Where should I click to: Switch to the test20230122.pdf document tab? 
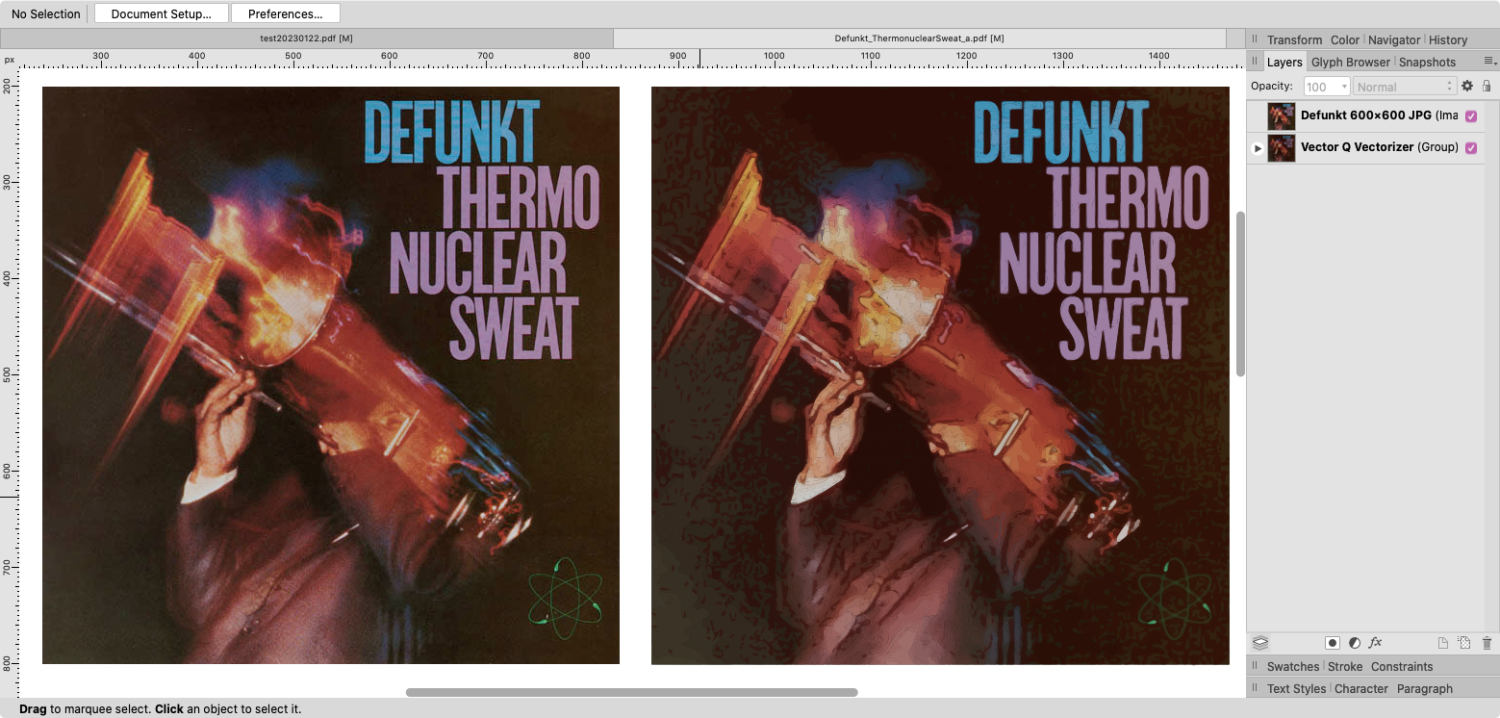pyautogui.click(x=307, y=37)
